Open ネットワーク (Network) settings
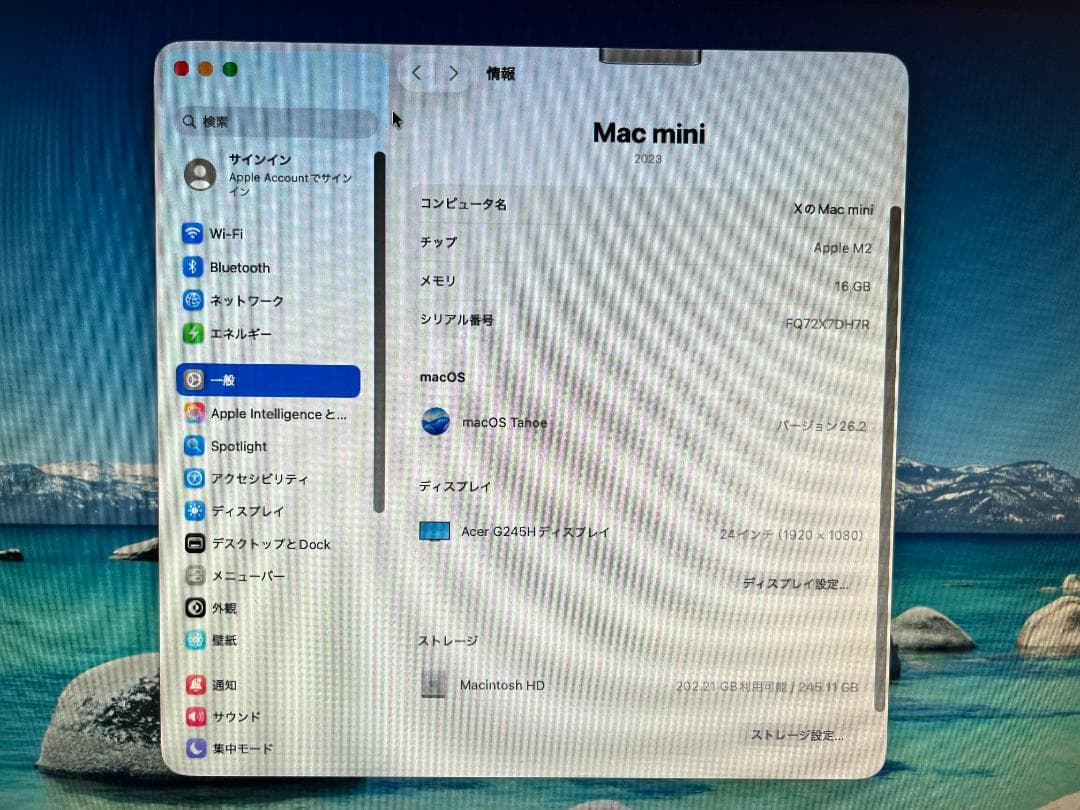The height and width of the screenshot is (810, 1080). [248, 300]
